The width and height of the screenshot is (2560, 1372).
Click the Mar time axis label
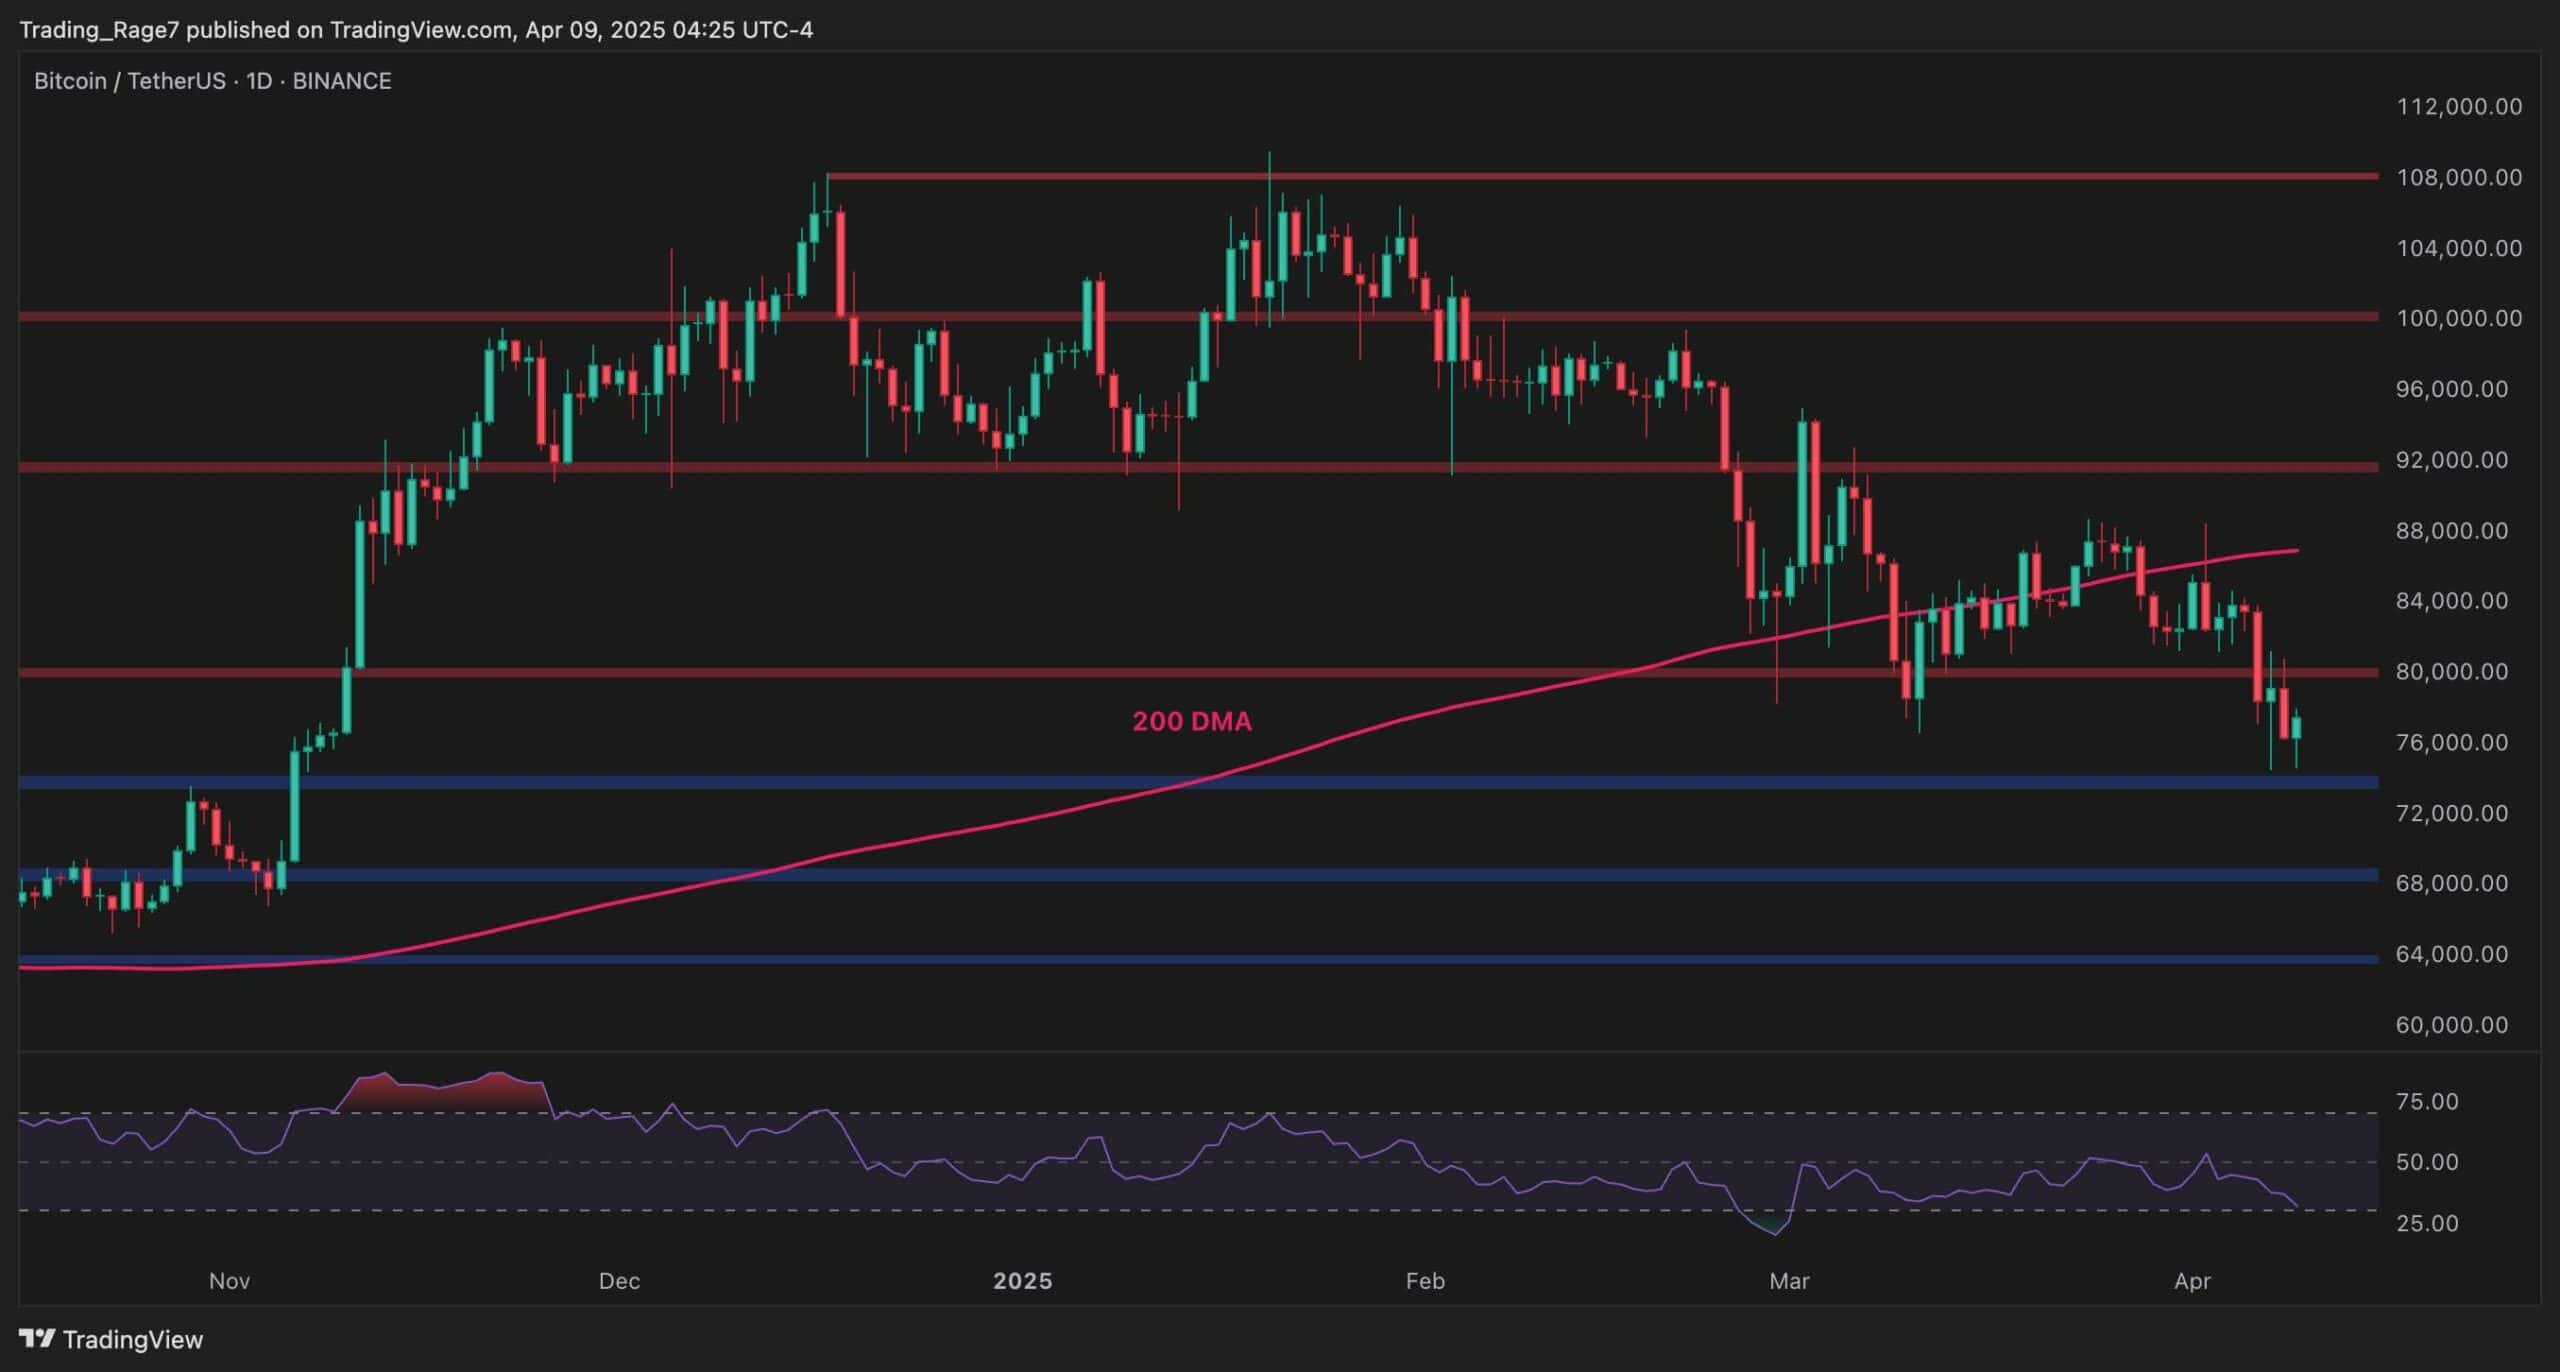tap(1788, 1280)
